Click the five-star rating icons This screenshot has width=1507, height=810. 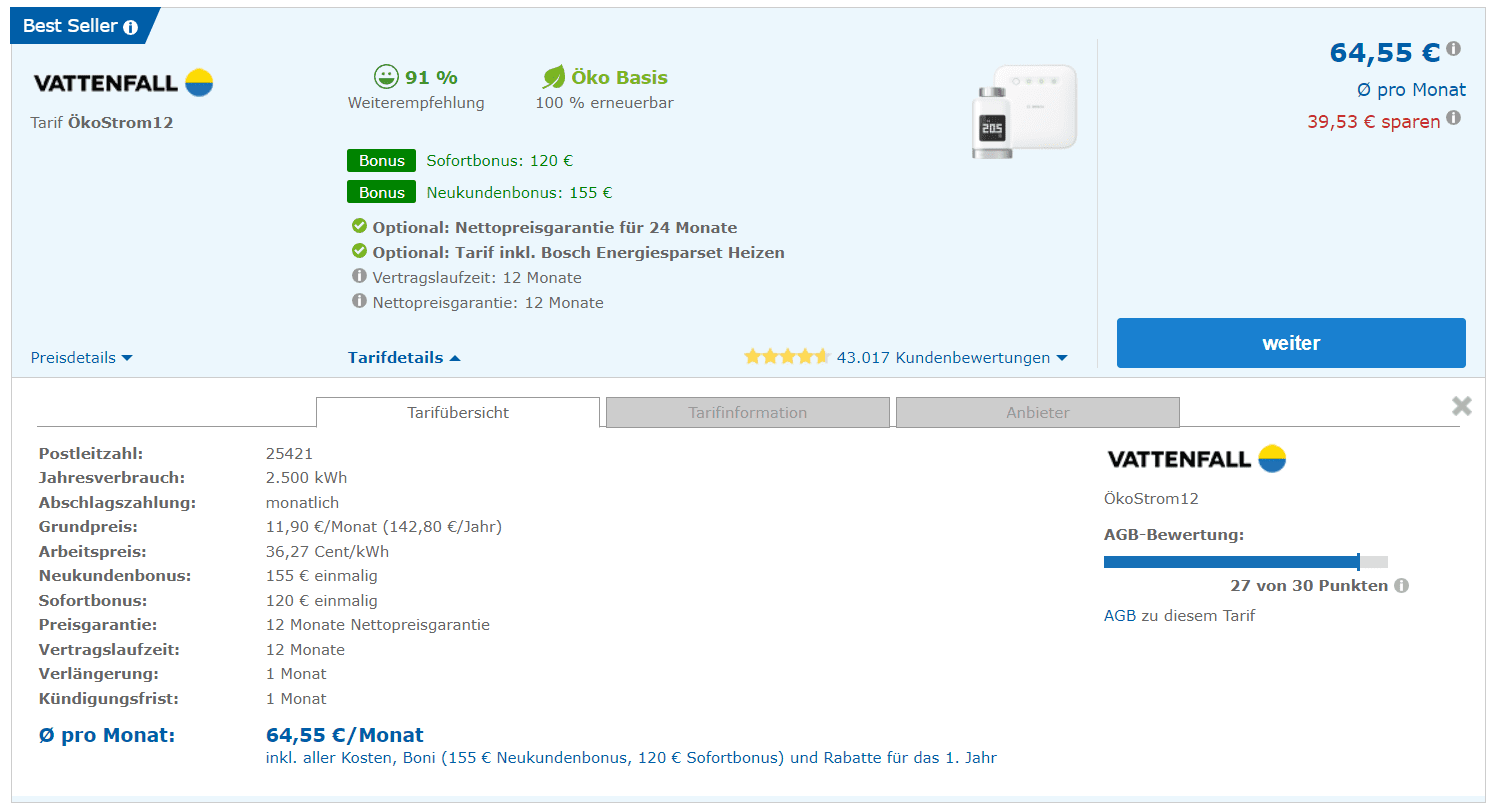pos(787,356)
